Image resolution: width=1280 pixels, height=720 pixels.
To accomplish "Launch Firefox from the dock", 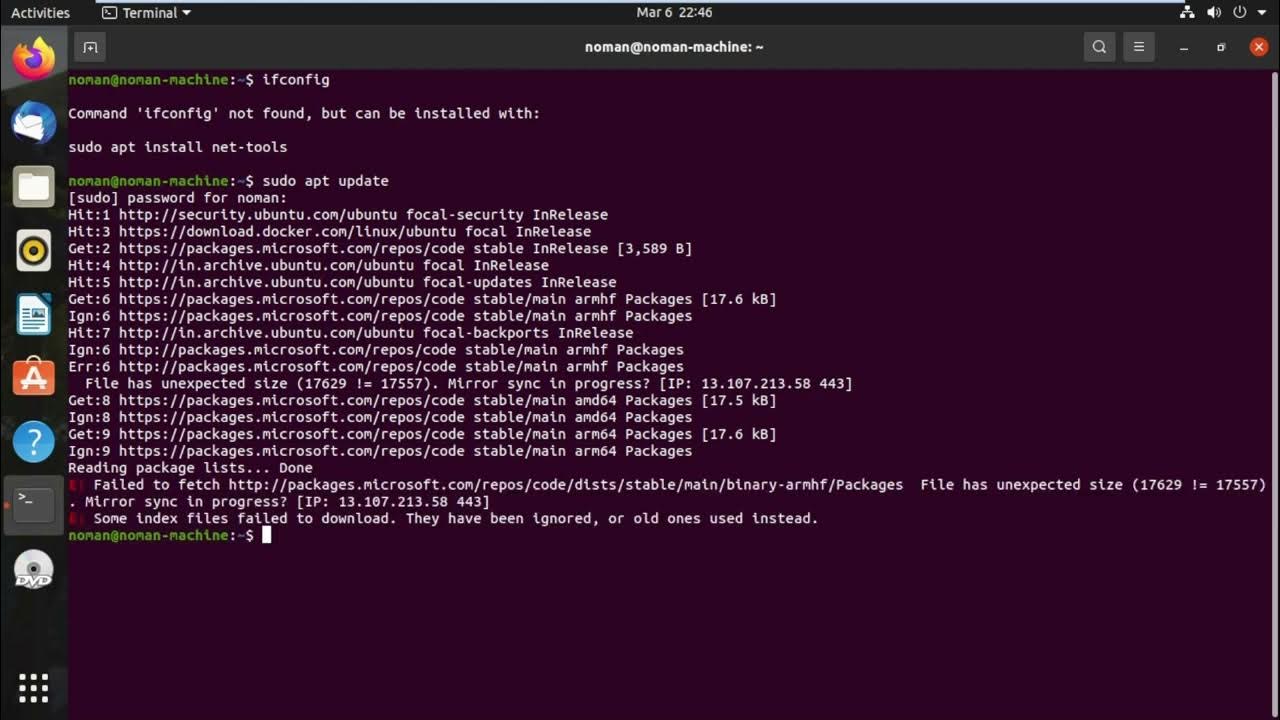I will click(34, 59).
